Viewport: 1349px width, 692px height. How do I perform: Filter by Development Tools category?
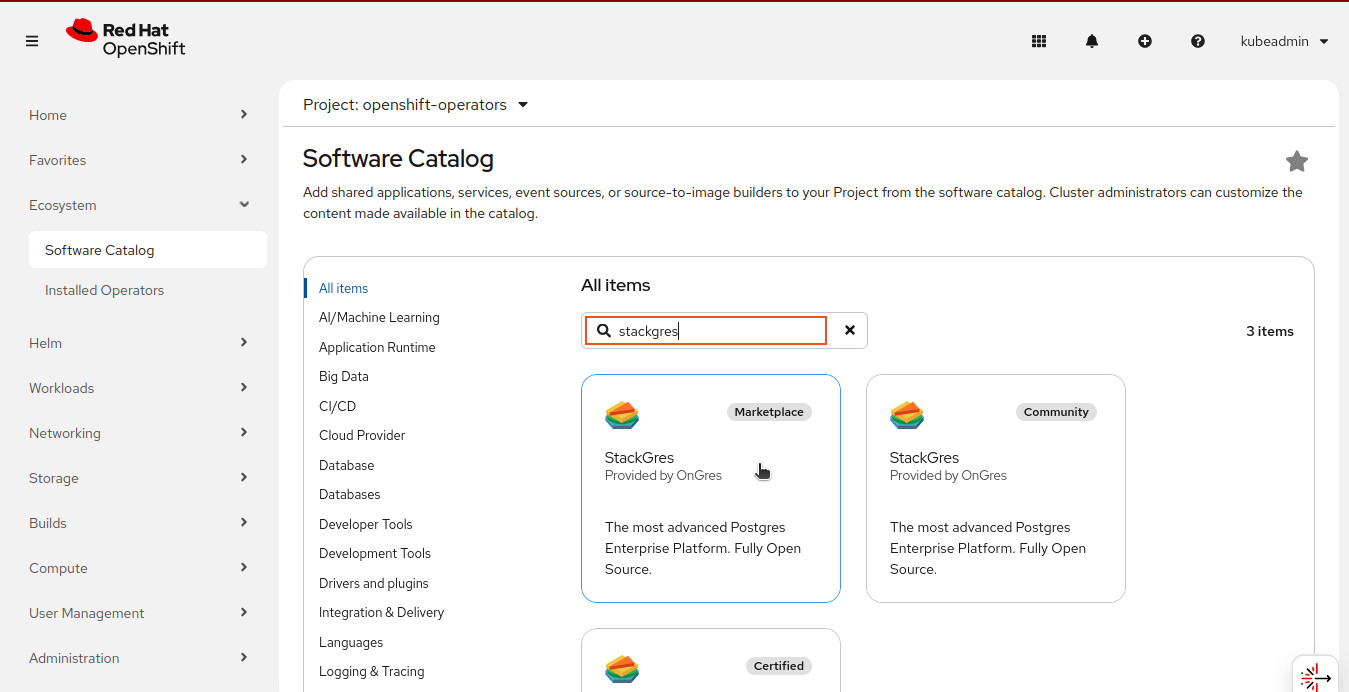375,553
